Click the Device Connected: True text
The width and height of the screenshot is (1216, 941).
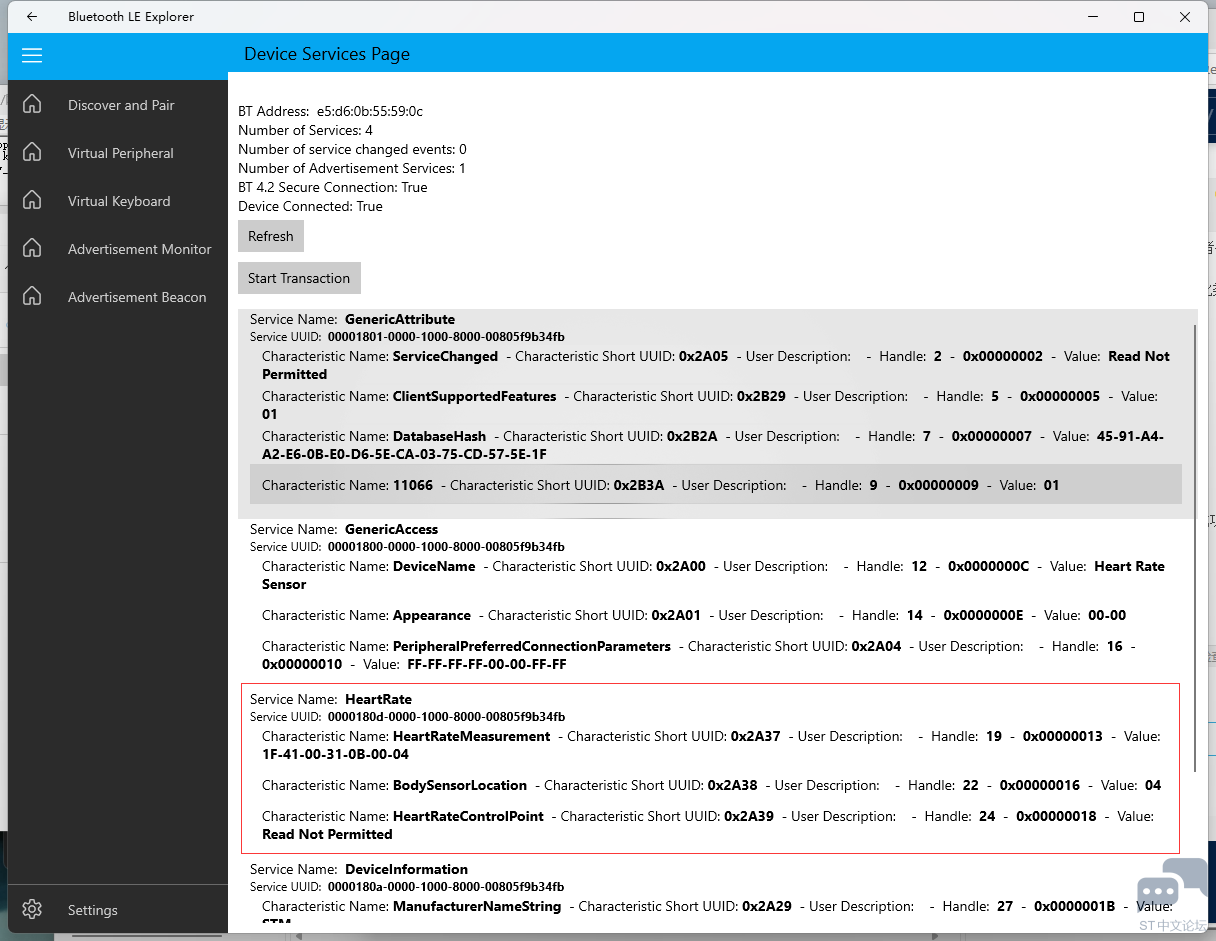tap(310, 206)
